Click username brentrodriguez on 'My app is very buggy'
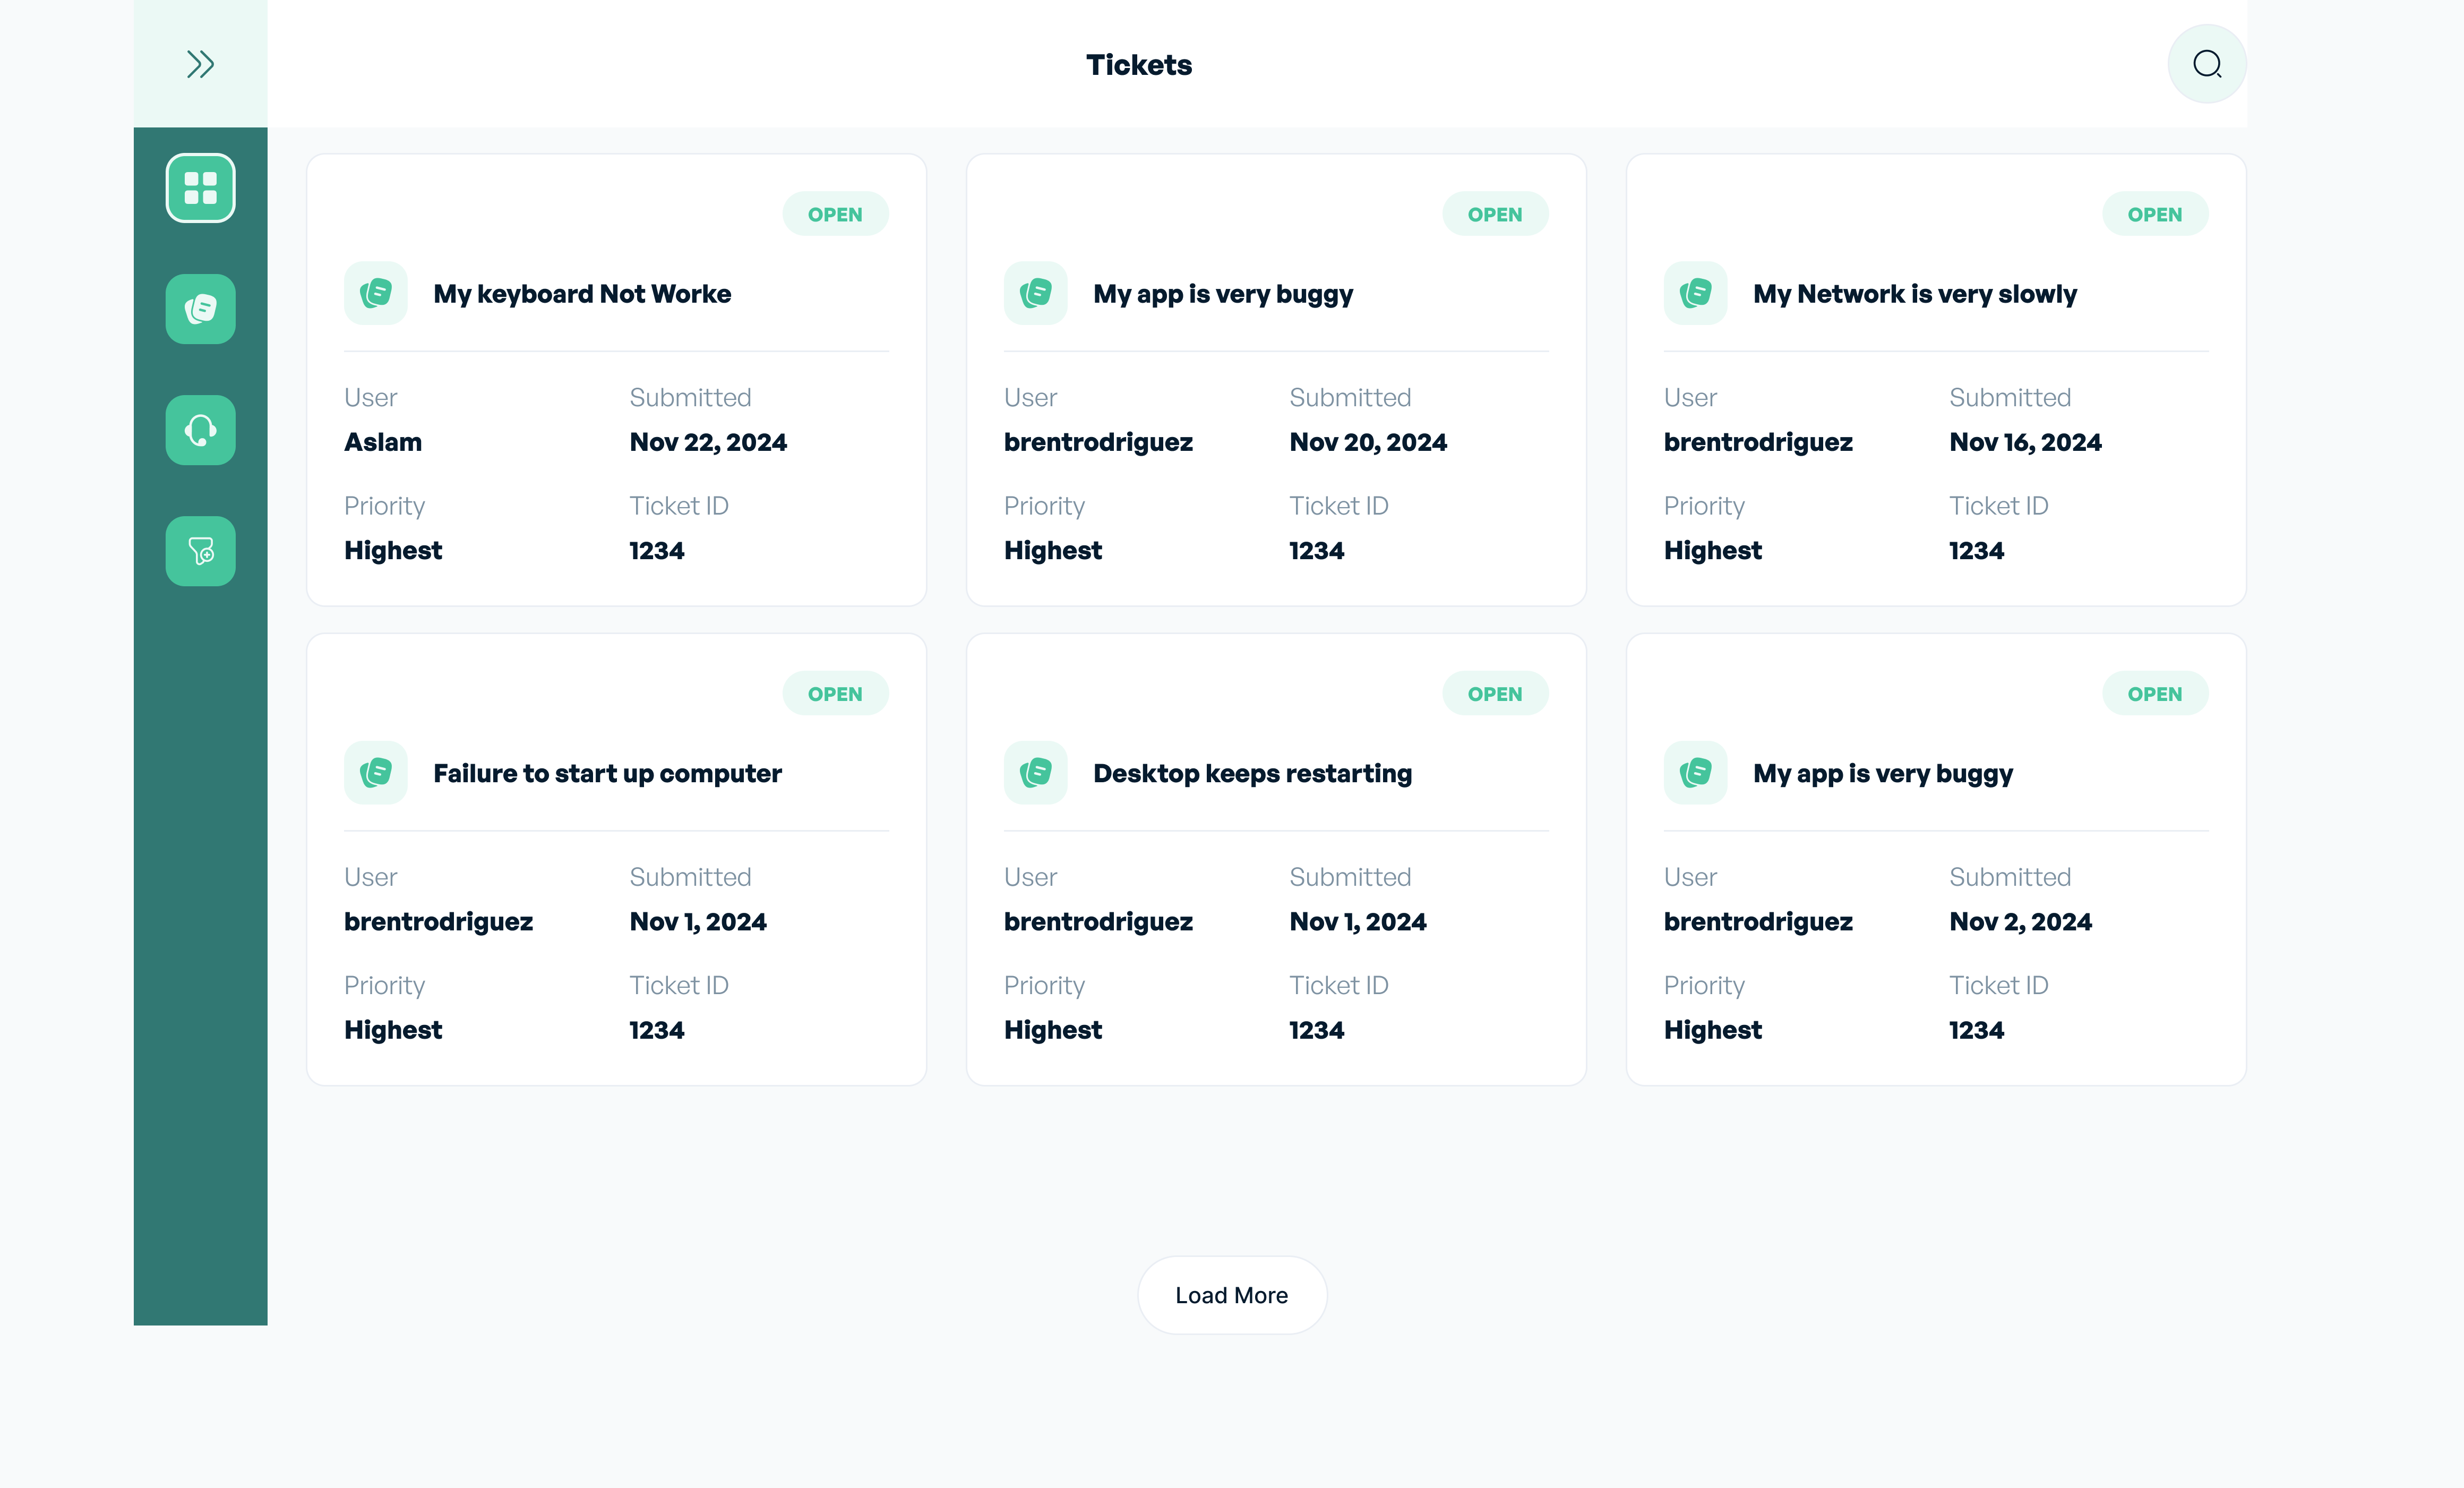The image size is (2464, 1488). (1098, 441)
